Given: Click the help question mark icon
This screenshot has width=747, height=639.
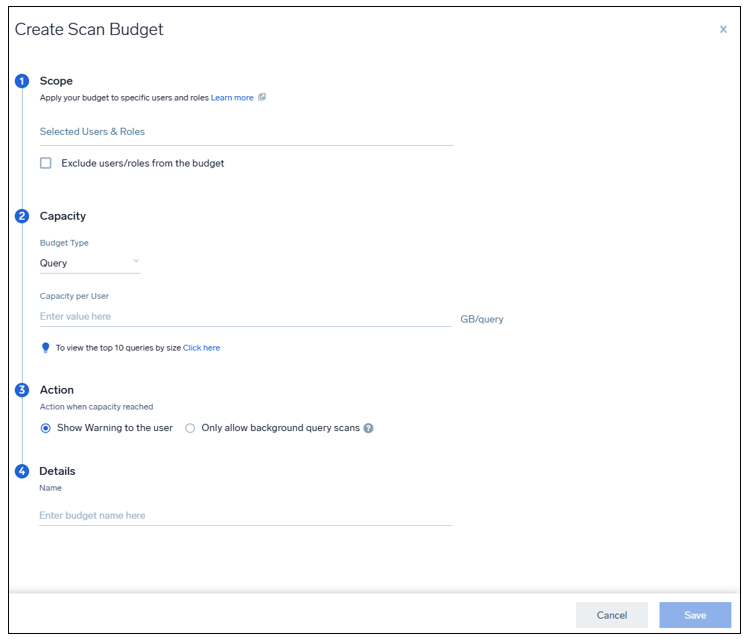Looking at the screenshot, I should (x=368, y=428).
